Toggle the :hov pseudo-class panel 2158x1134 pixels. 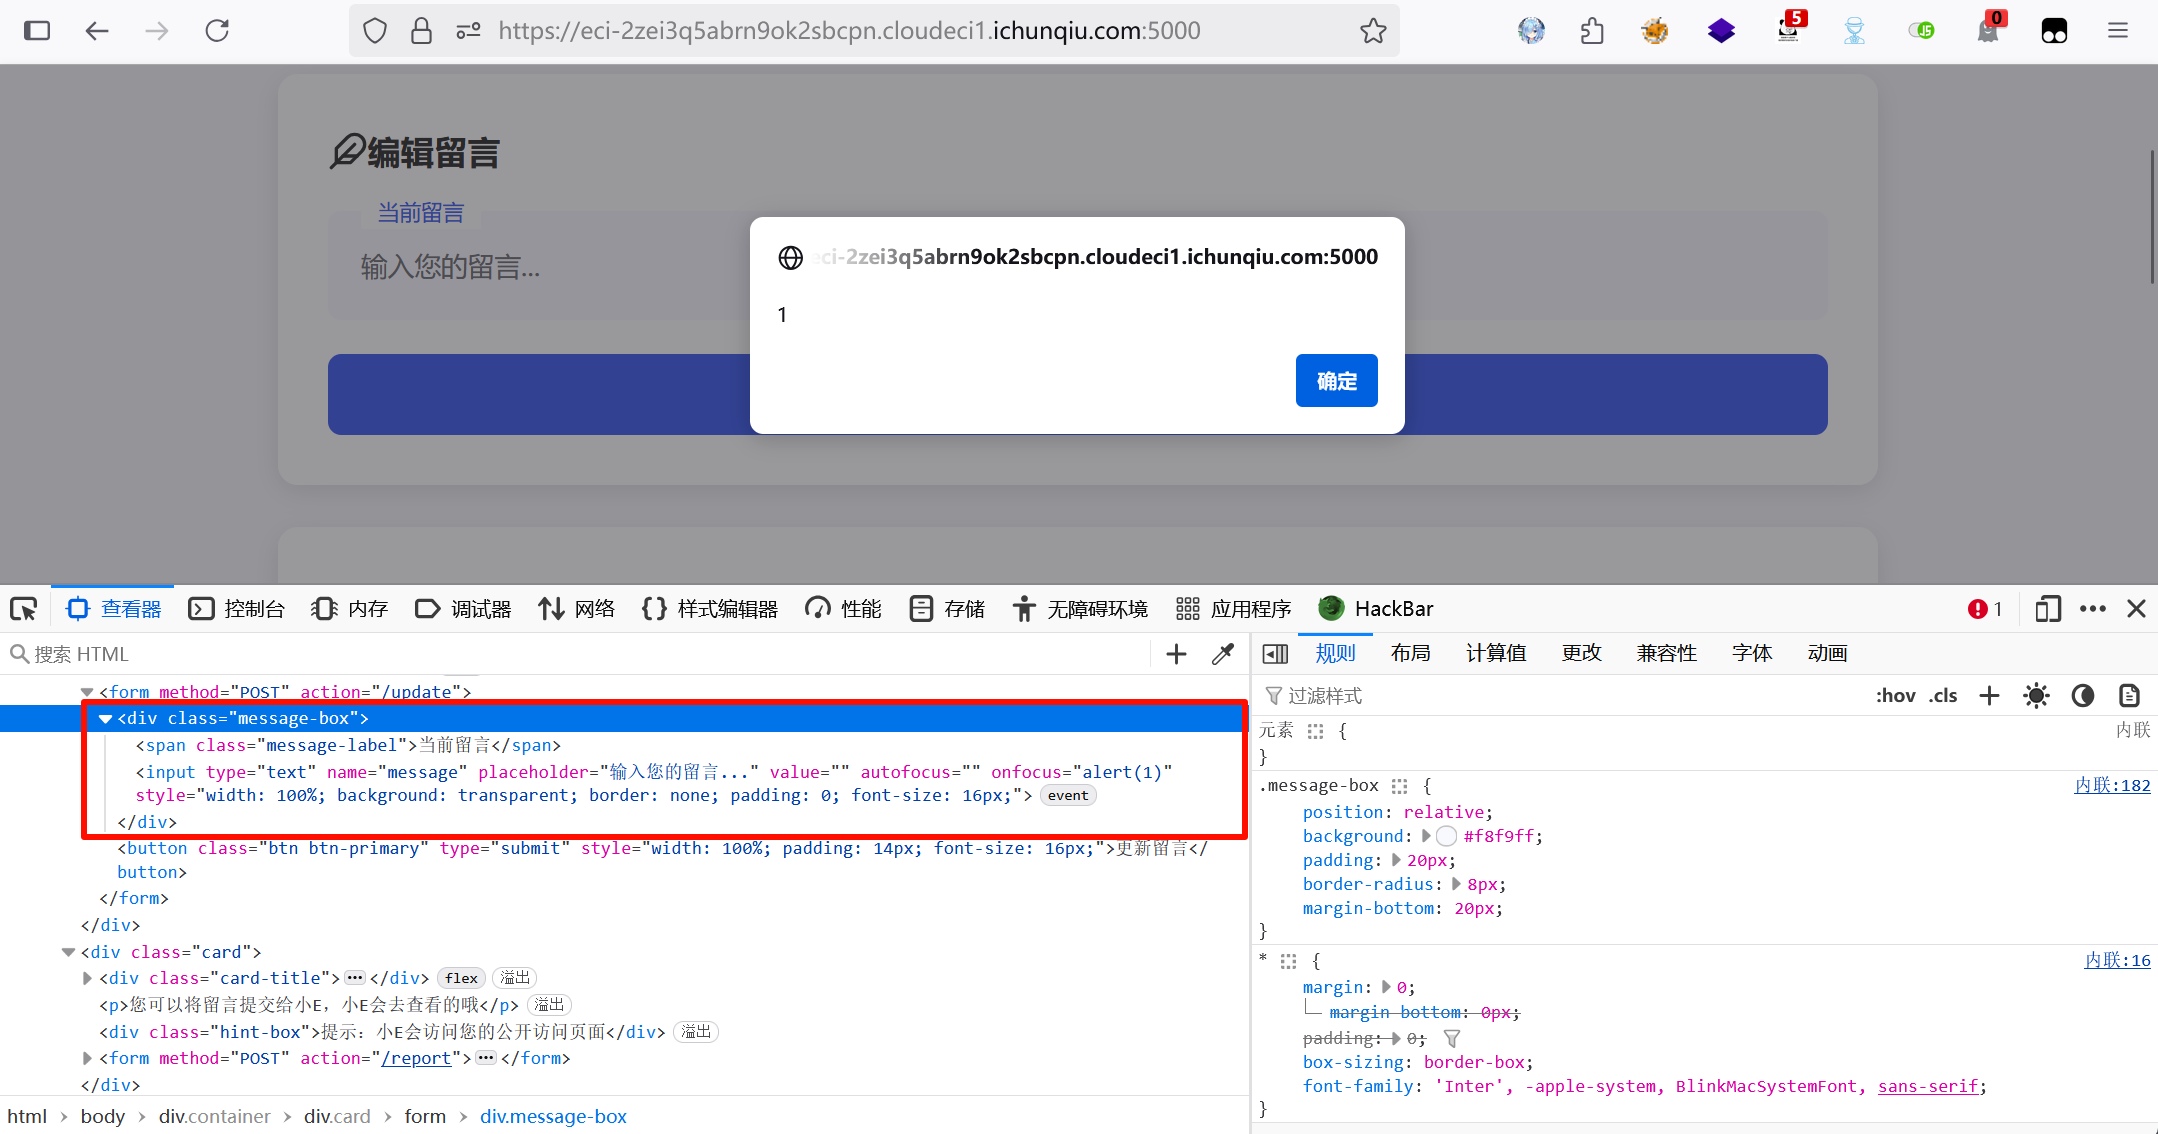(x=1895, y=695)
